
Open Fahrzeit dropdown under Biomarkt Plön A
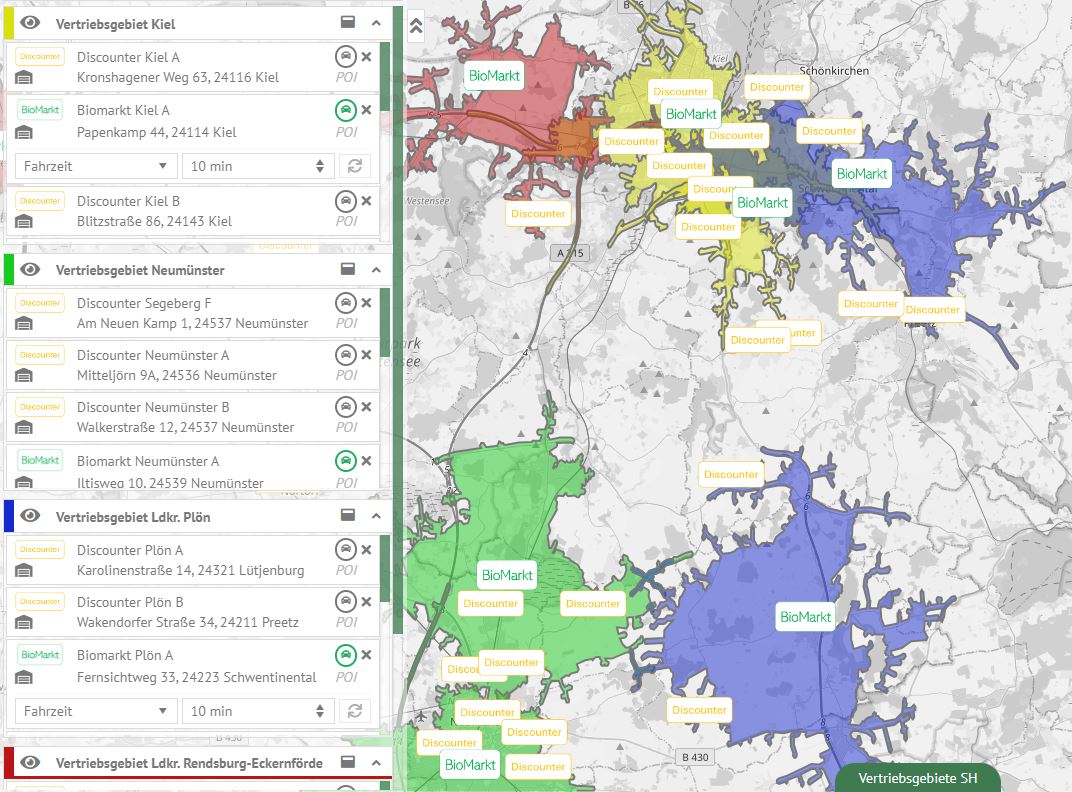pos(96,711)
